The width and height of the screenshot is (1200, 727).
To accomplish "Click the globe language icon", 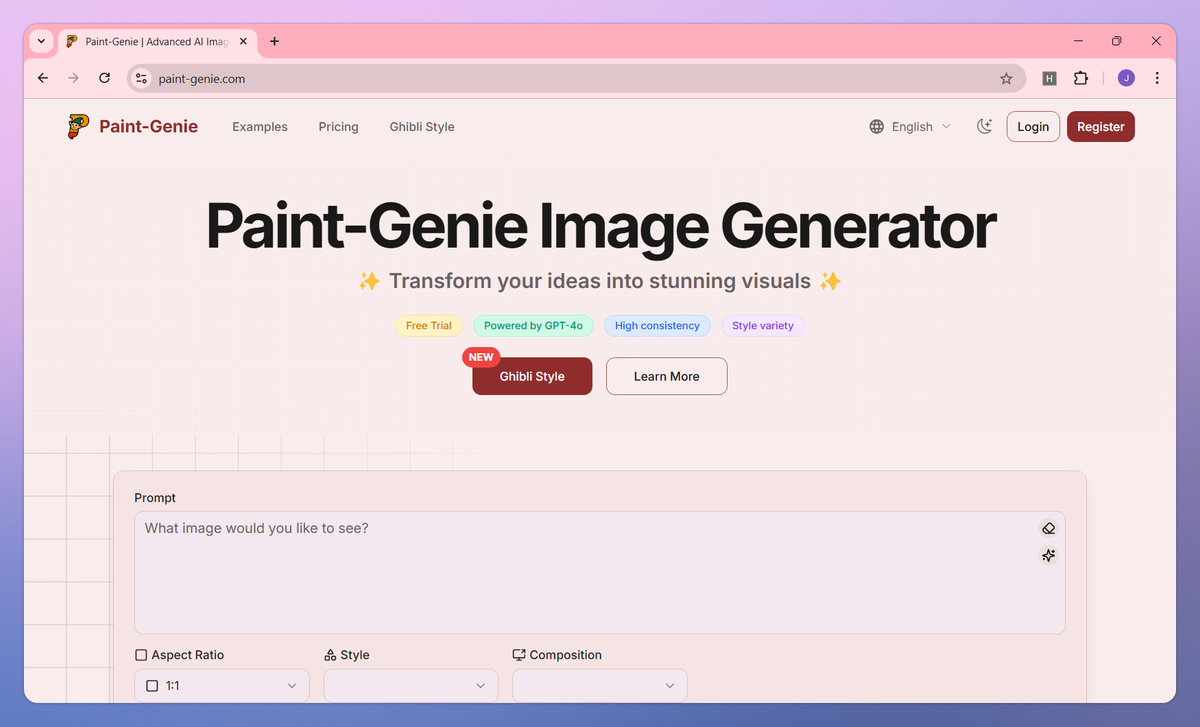I will [877, 127].
